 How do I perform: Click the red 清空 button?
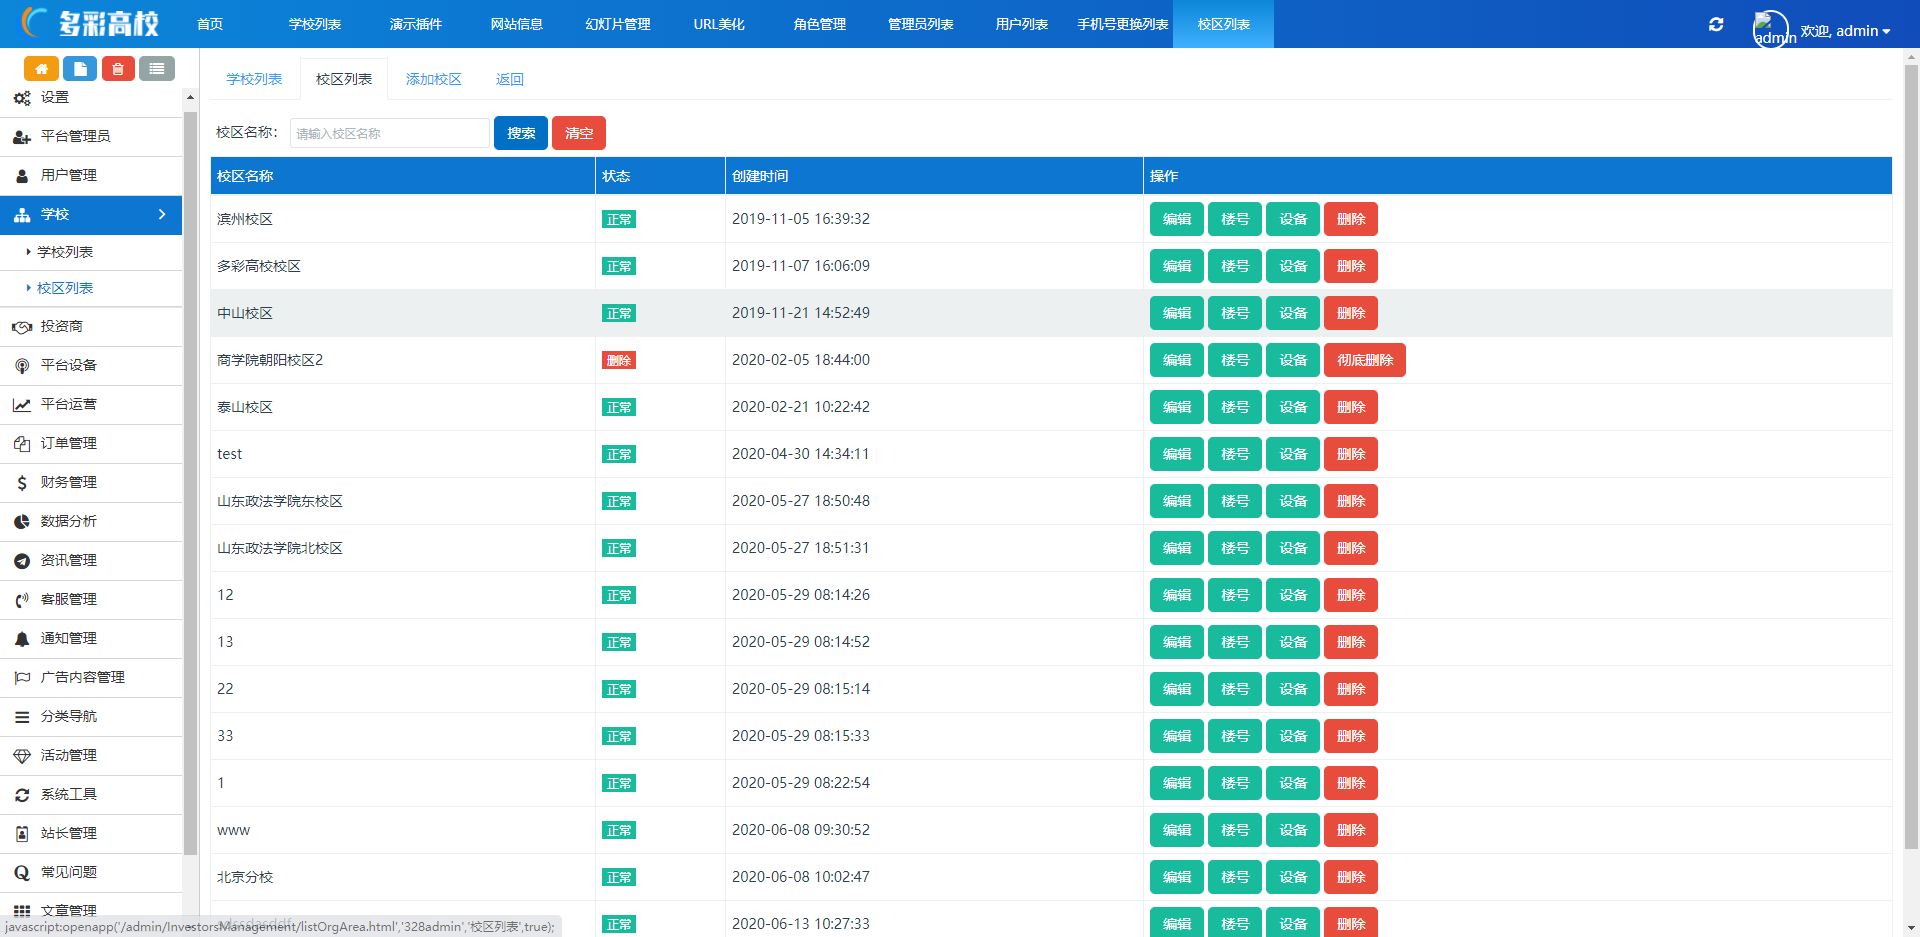coord(579,133)
